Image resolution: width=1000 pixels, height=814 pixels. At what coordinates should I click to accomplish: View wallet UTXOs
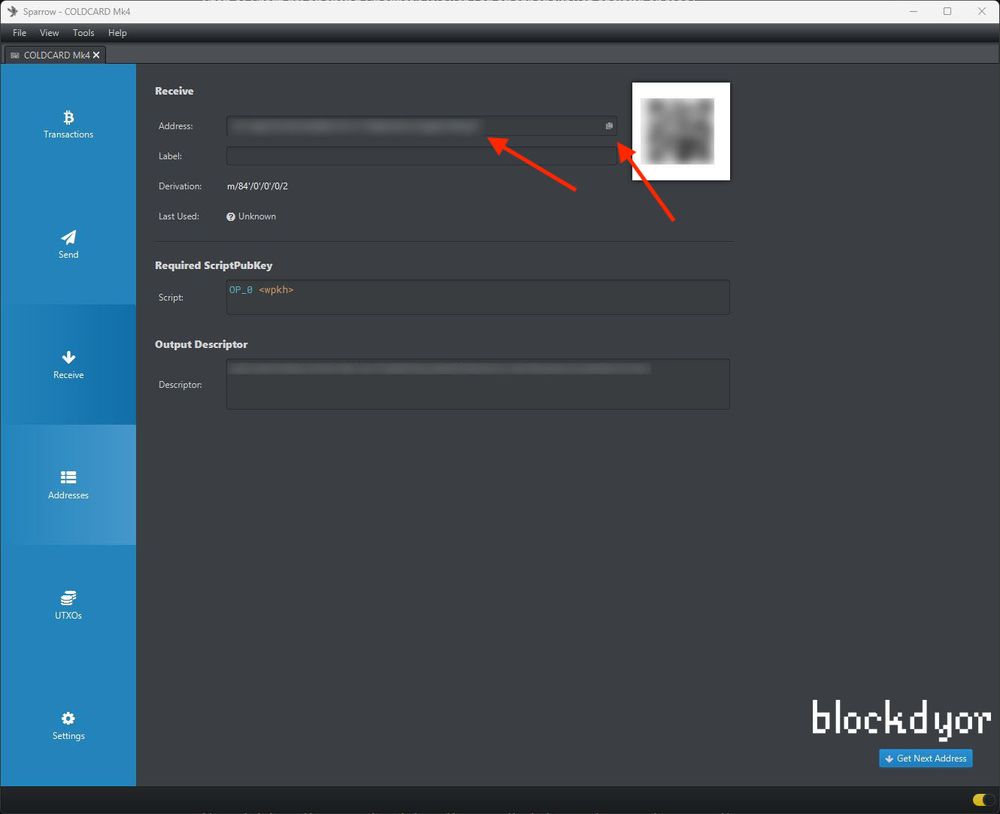click(x=68, y=605)
